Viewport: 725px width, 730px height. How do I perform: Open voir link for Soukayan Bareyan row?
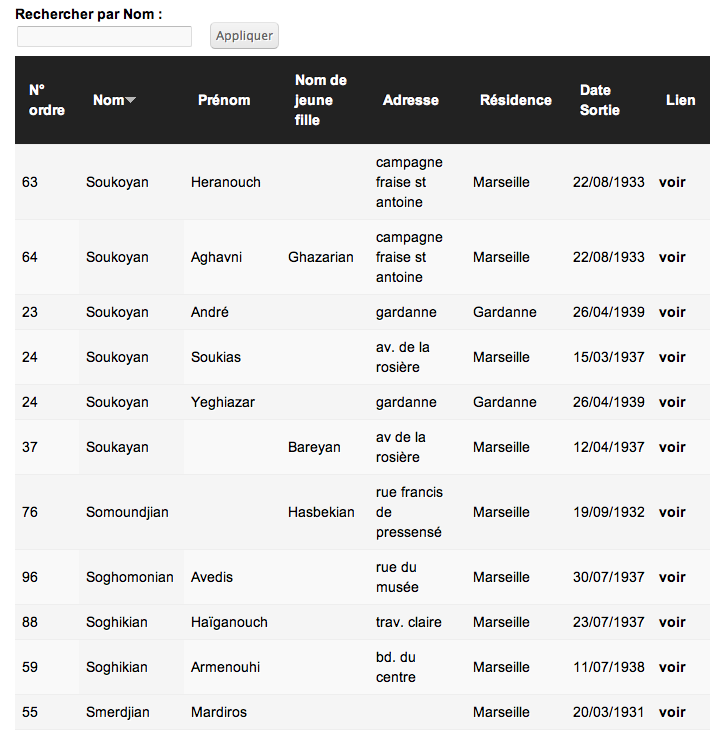pyautogui.click(x=672, y=447)
